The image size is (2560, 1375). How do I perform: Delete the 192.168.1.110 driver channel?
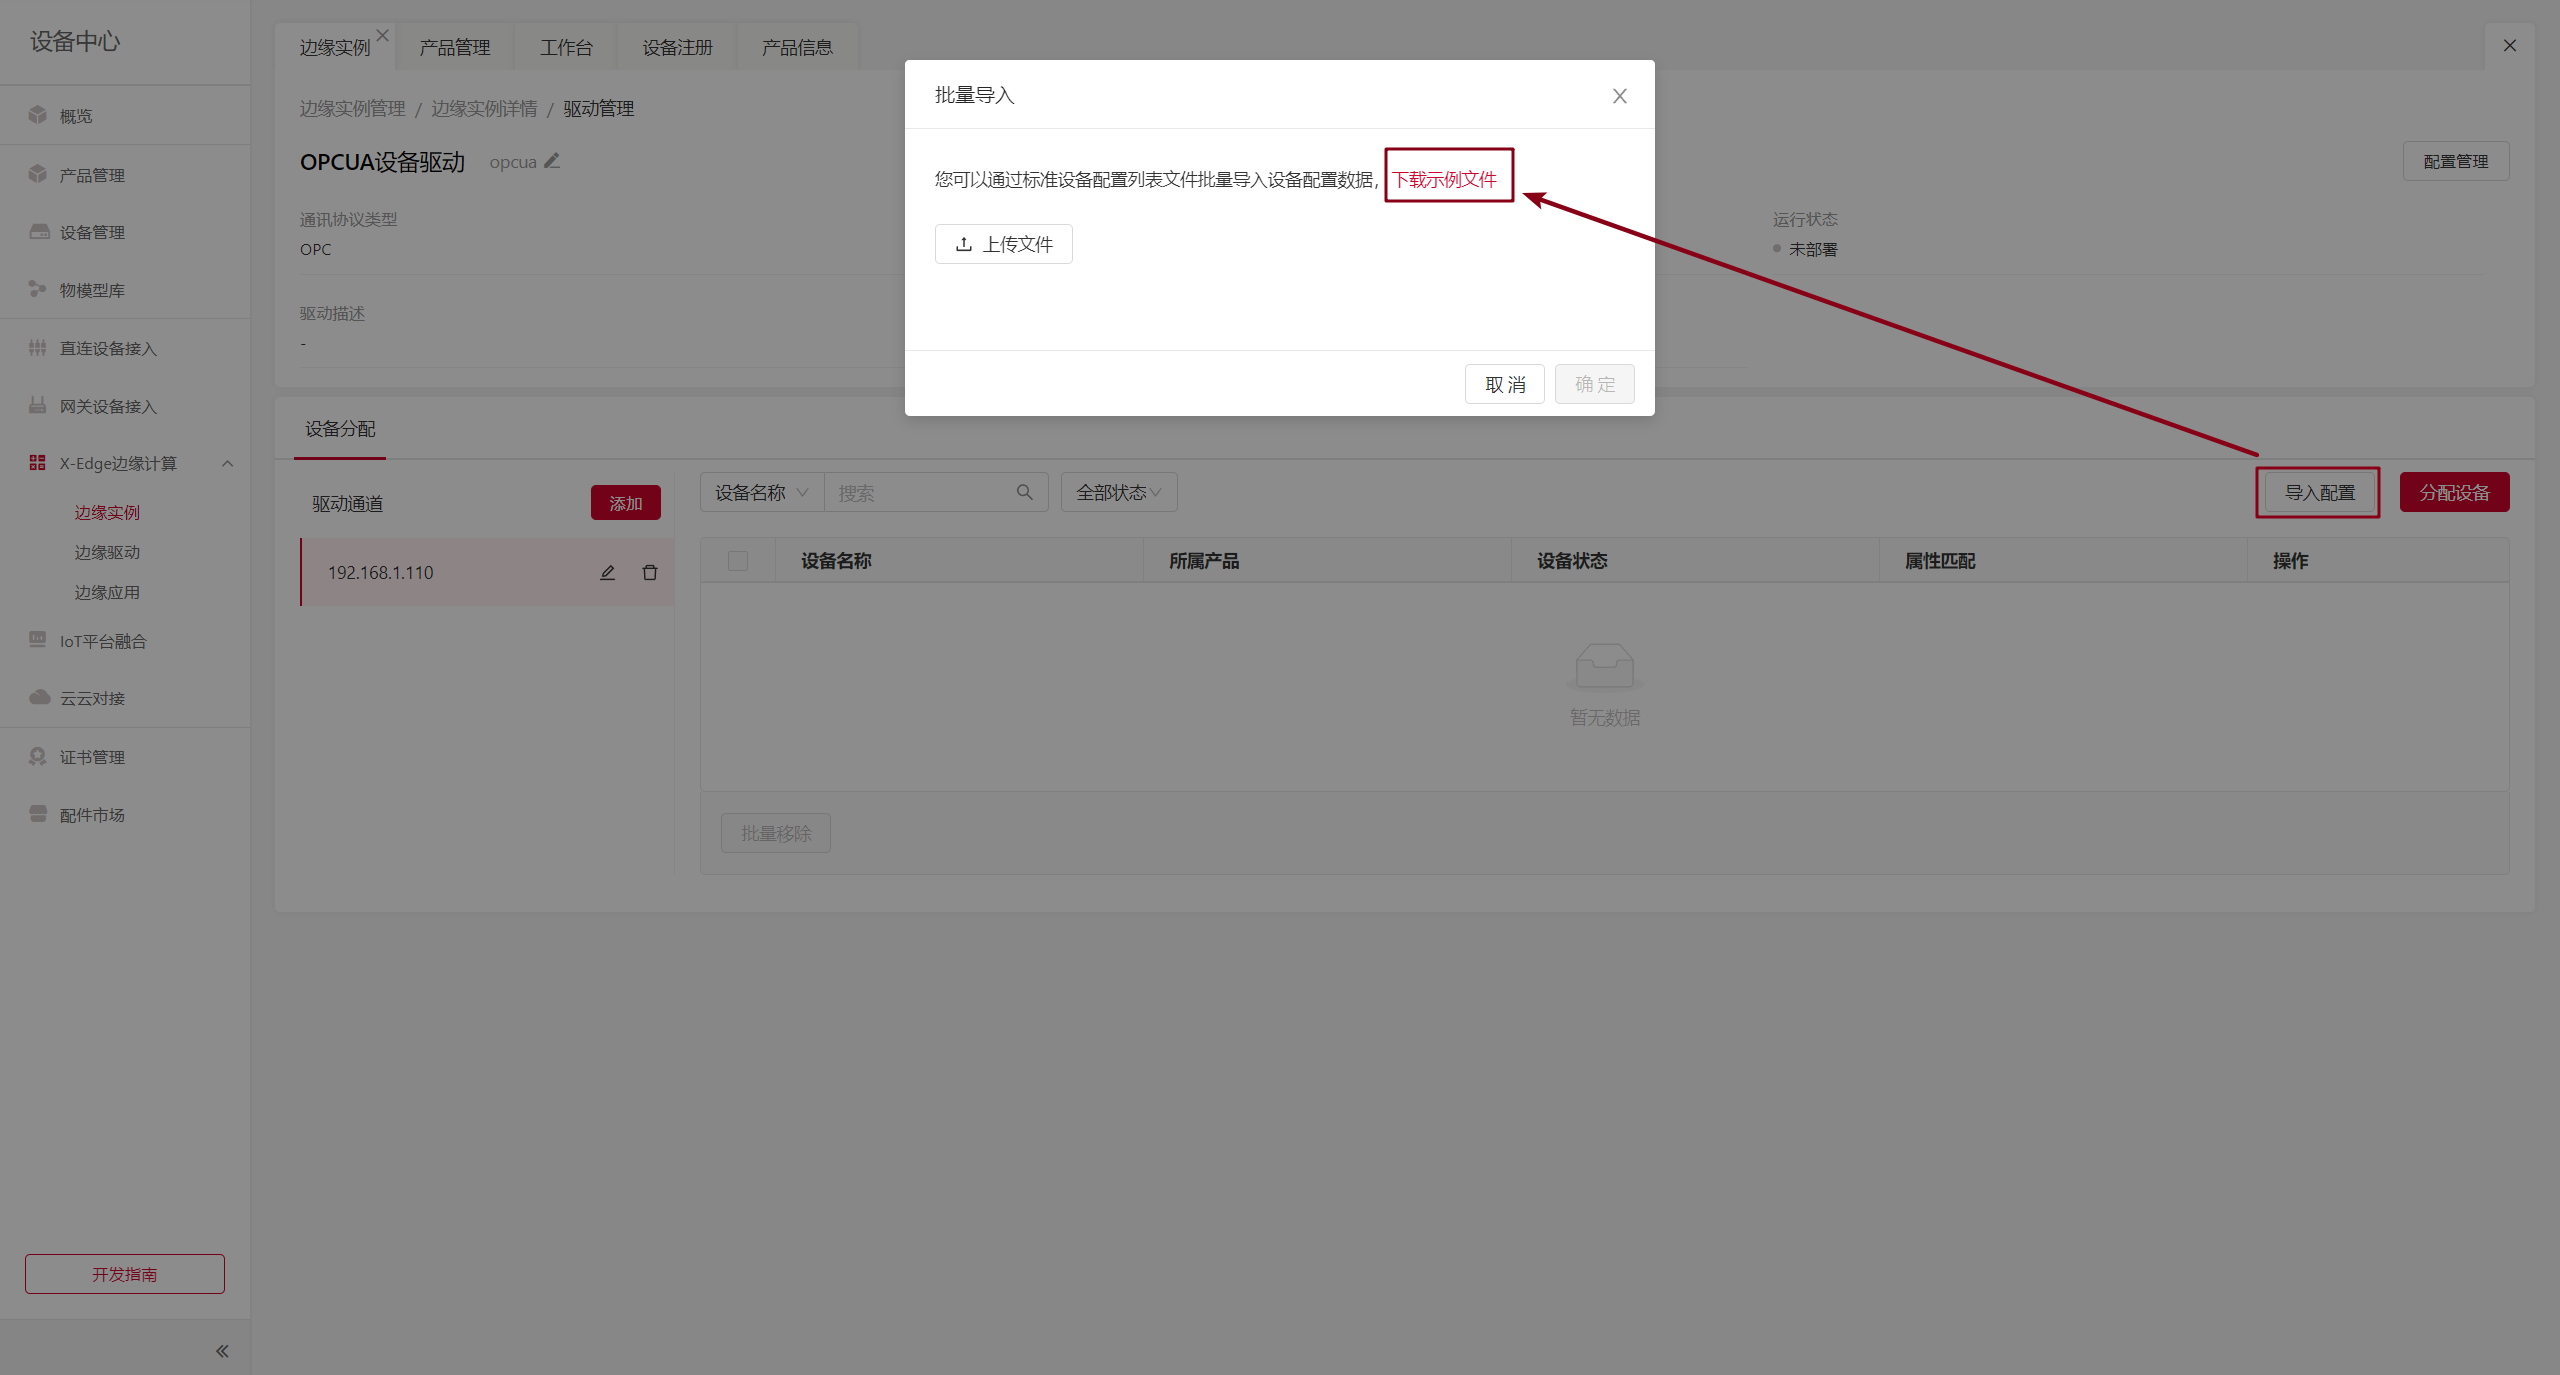click(x=650, y=573)
